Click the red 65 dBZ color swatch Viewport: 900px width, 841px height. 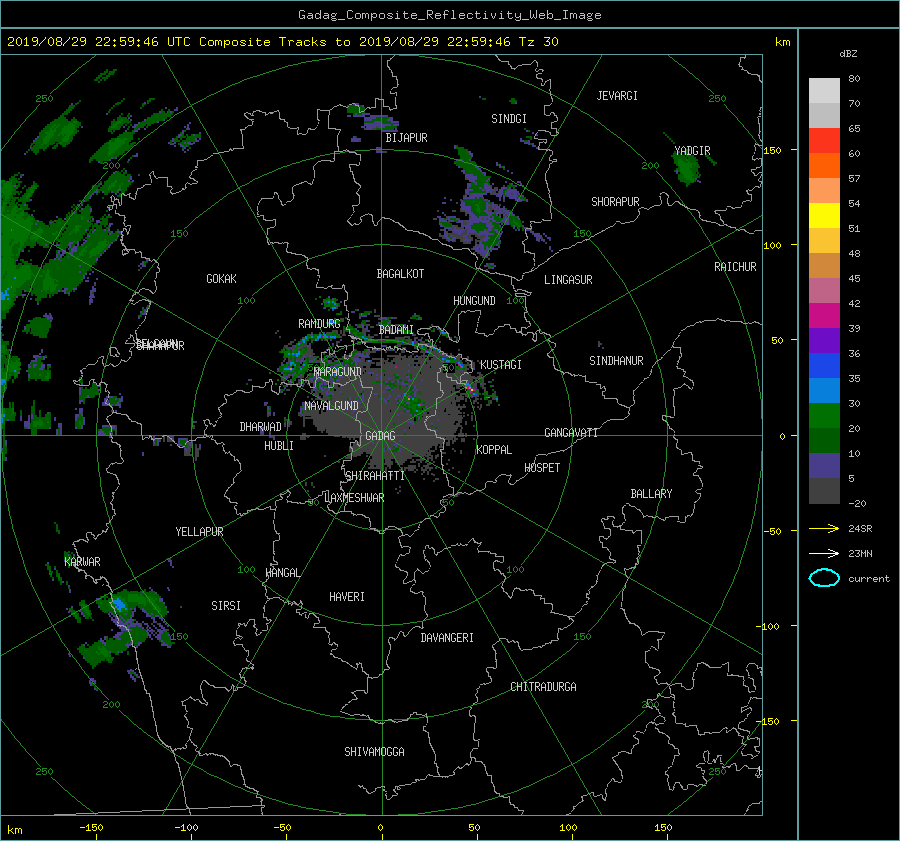824,140
